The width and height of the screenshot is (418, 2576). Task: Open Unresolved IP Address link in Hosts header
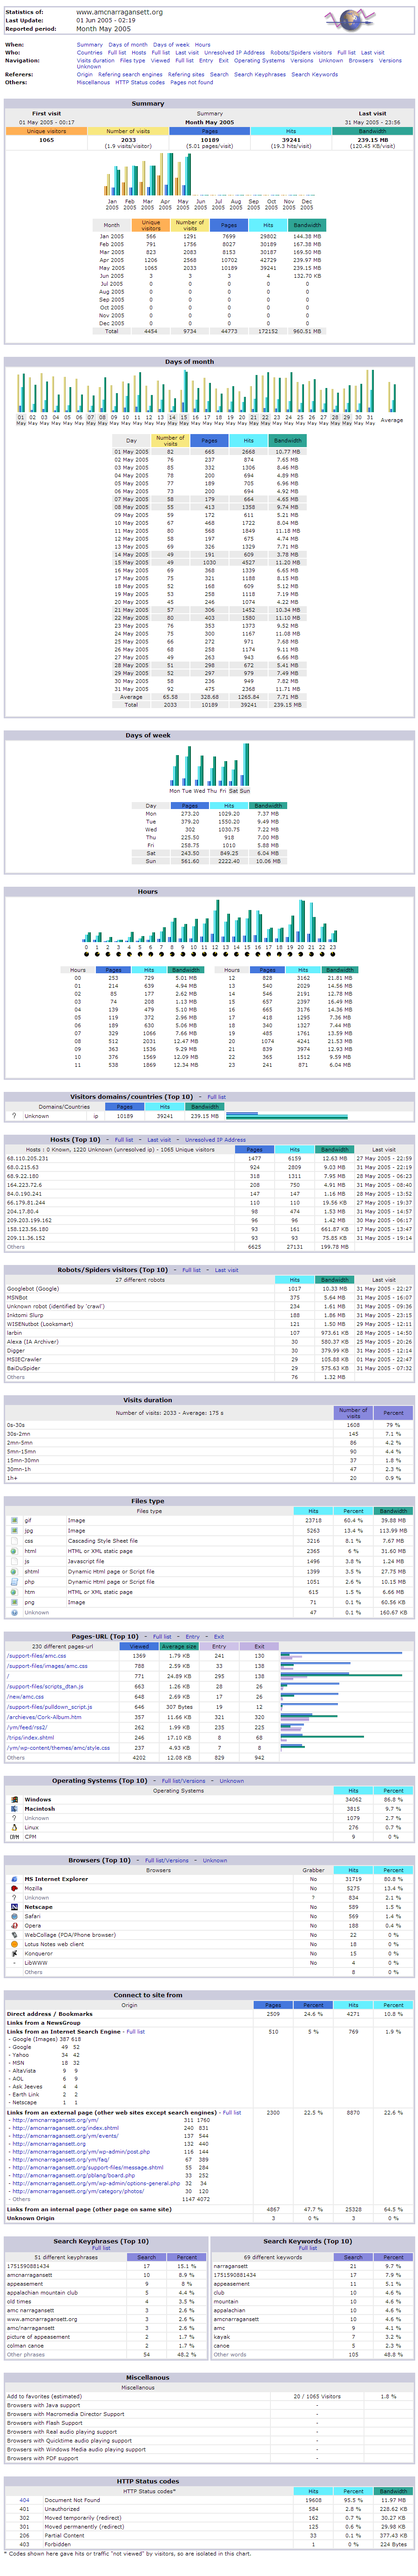[x=215, y=1139]
